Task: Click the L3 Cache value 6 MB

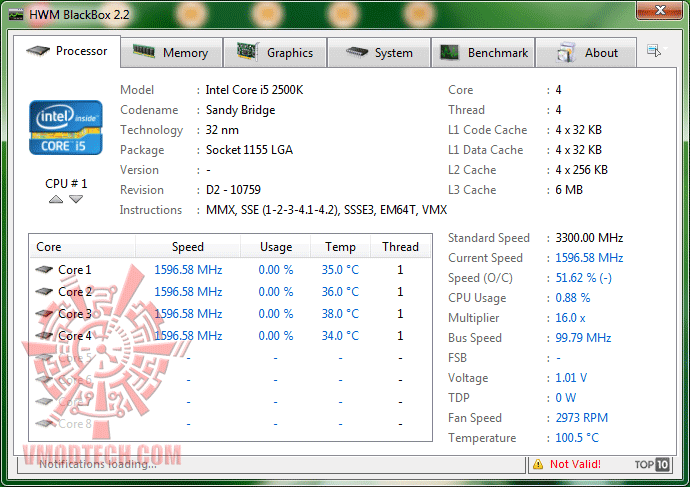Action: pos(569,190)
